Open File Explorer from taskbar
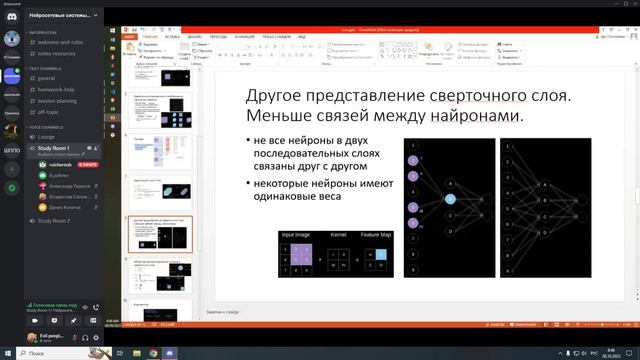 click(137, 353)
